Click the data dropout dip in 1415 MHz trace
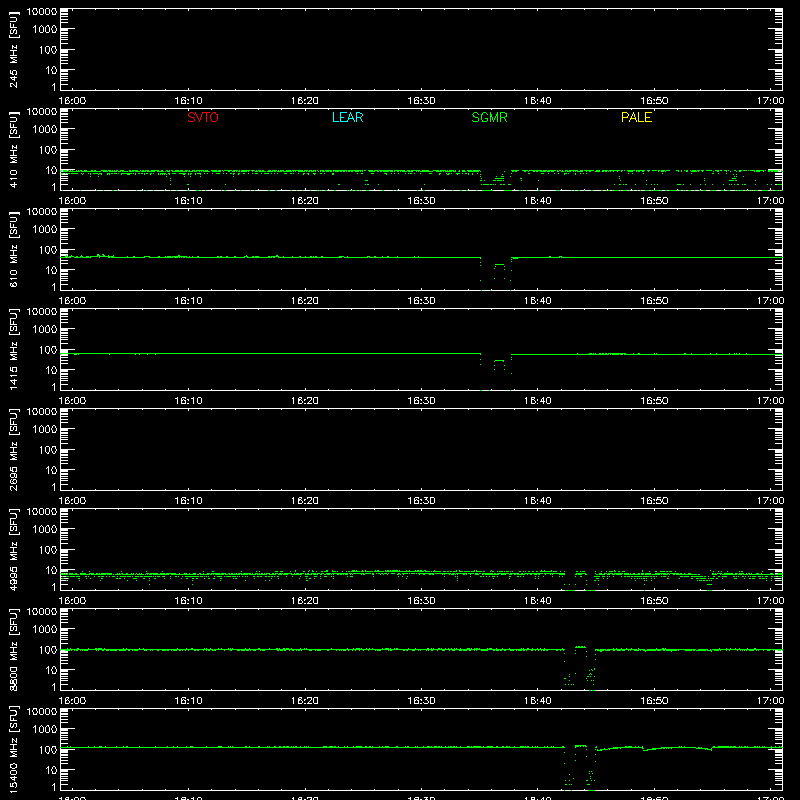The height and width of the screenshot is (800, 800). click(x=496, y=371)
